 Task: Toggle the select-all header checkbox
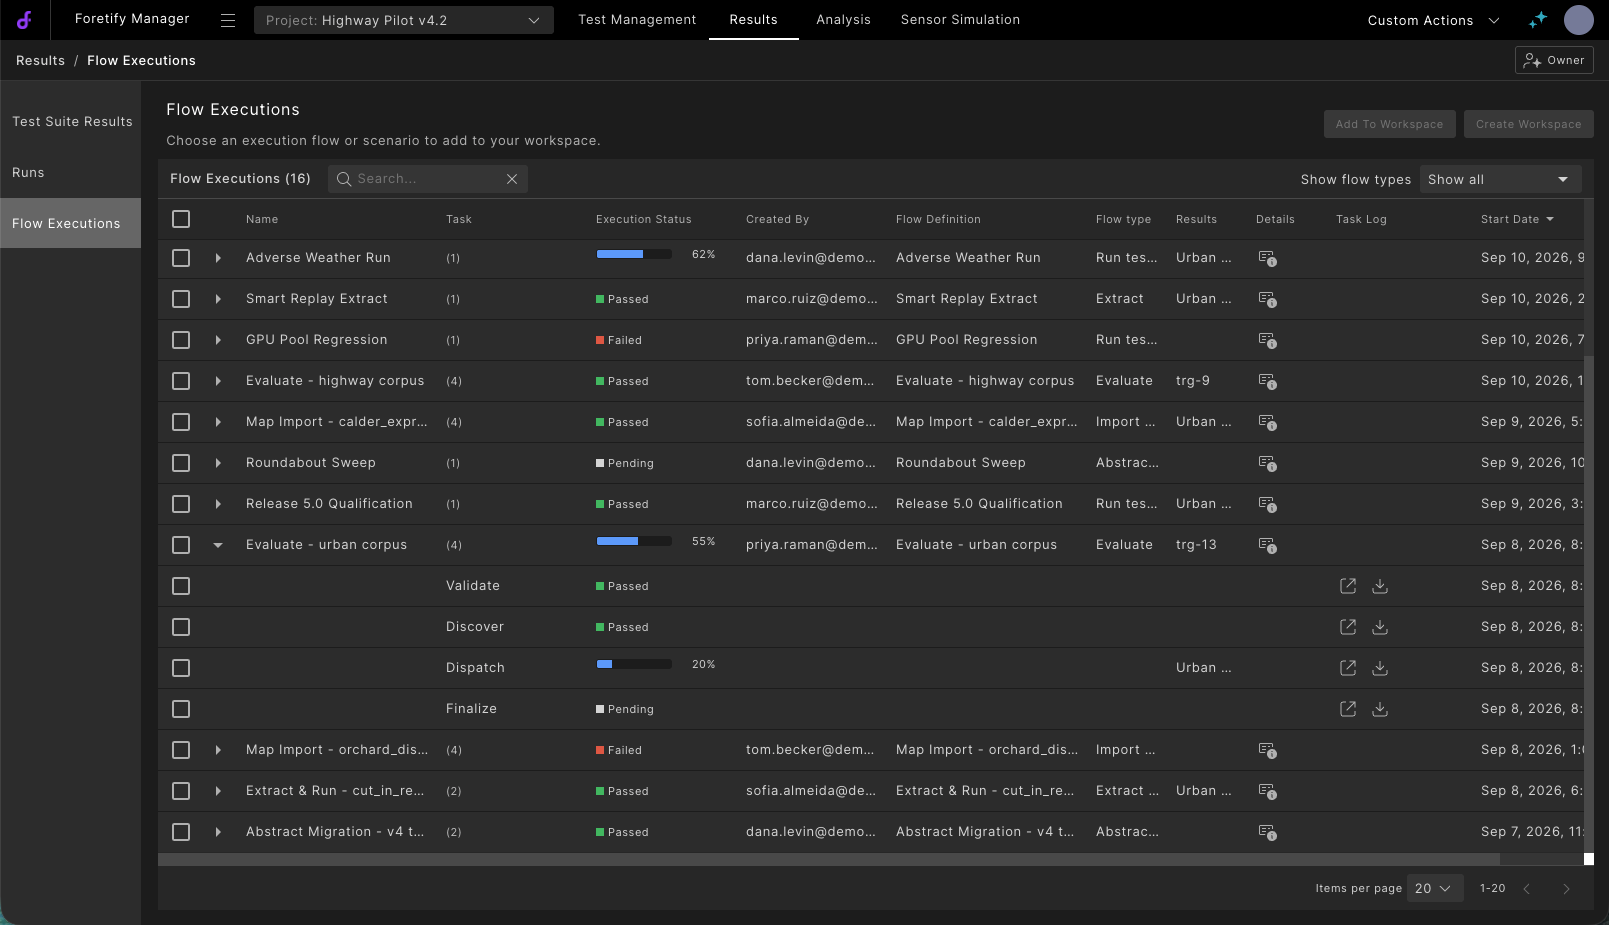pos(181,219)
